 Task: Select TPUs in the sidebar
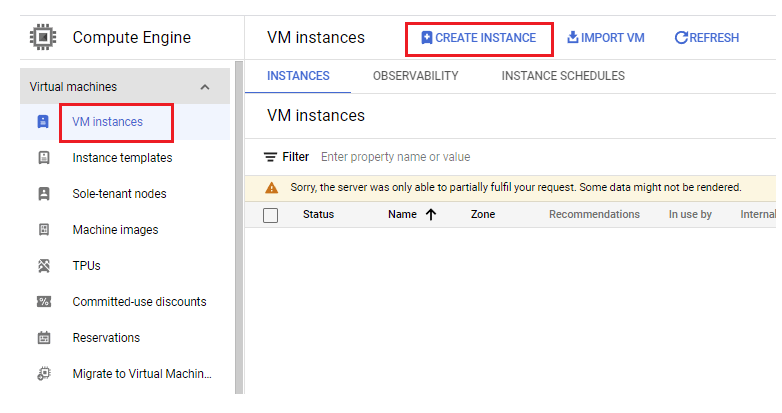[x=125, y=266]
